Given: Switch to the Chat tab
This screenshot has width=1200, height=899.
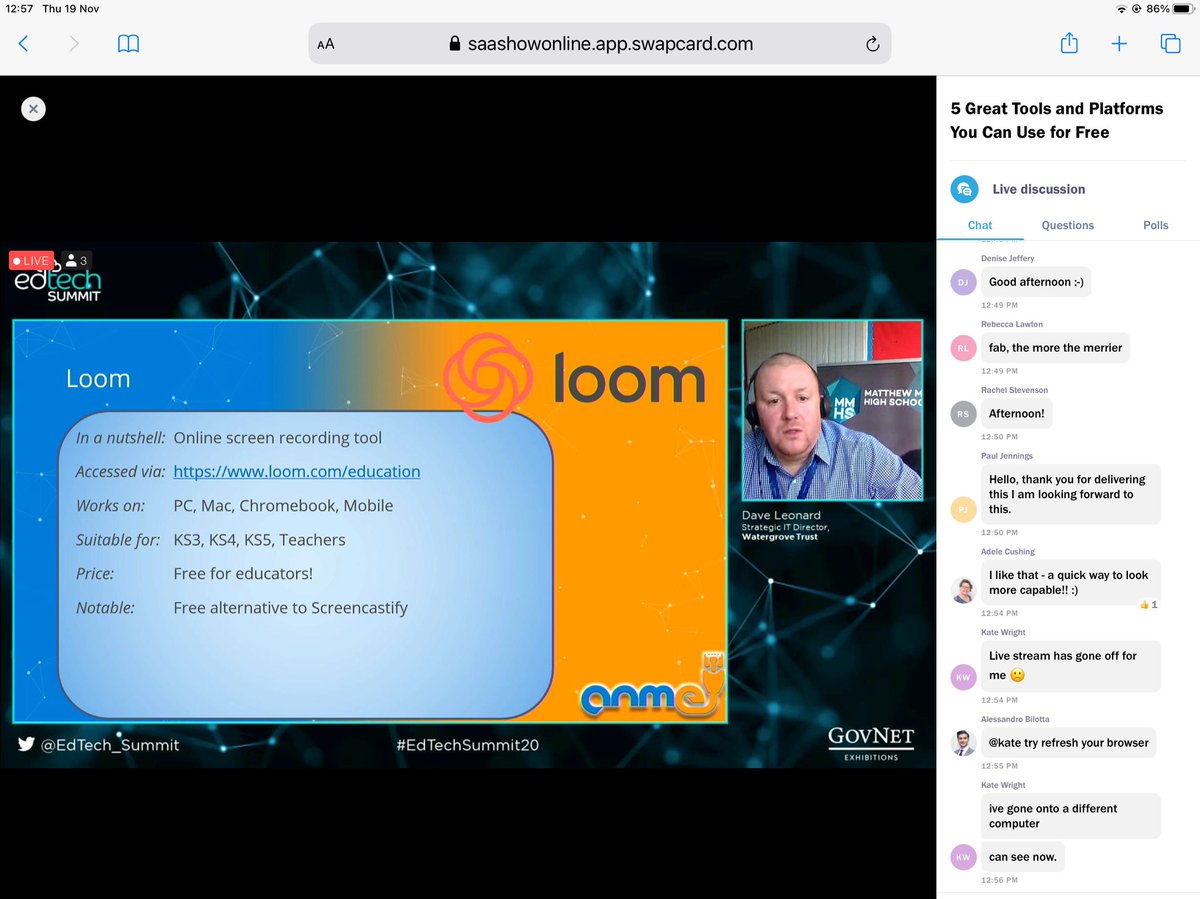Looking at the screenshot, I should [x=980, y=225].
